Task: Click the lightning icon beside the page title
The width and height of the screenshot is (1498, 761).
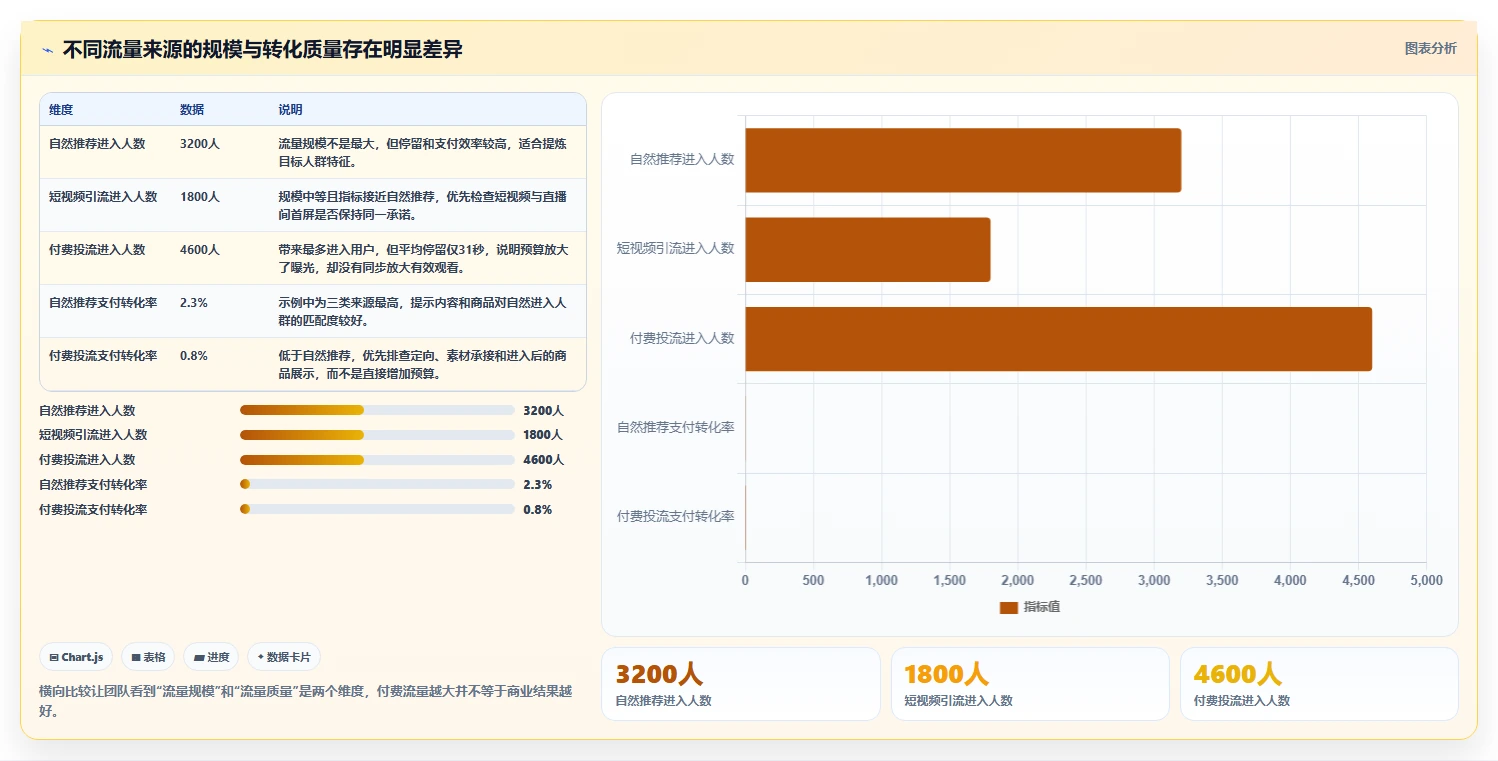Action: (47, 50)
